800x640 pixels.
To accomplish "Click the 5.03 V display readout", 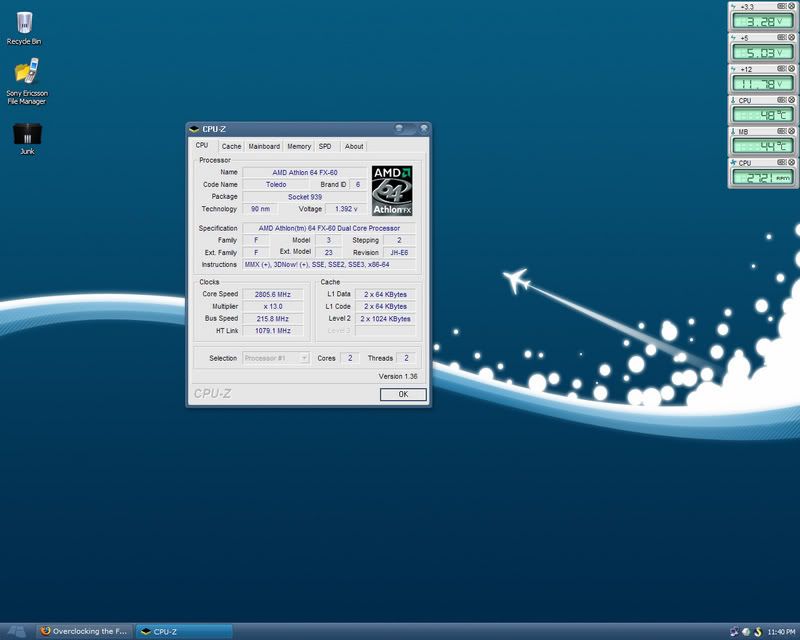I will [x=763, y=53].
